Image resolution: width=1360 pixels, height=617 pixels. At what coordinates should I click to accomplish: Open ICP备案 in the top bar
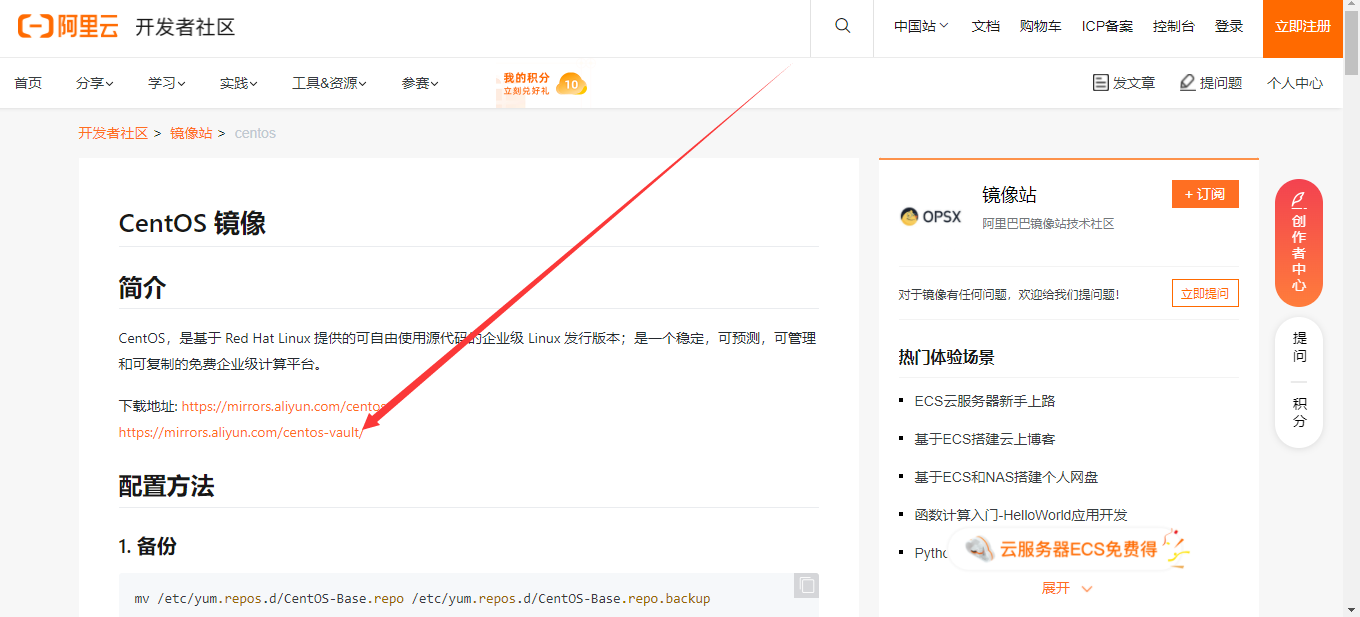pos(1108,26)
